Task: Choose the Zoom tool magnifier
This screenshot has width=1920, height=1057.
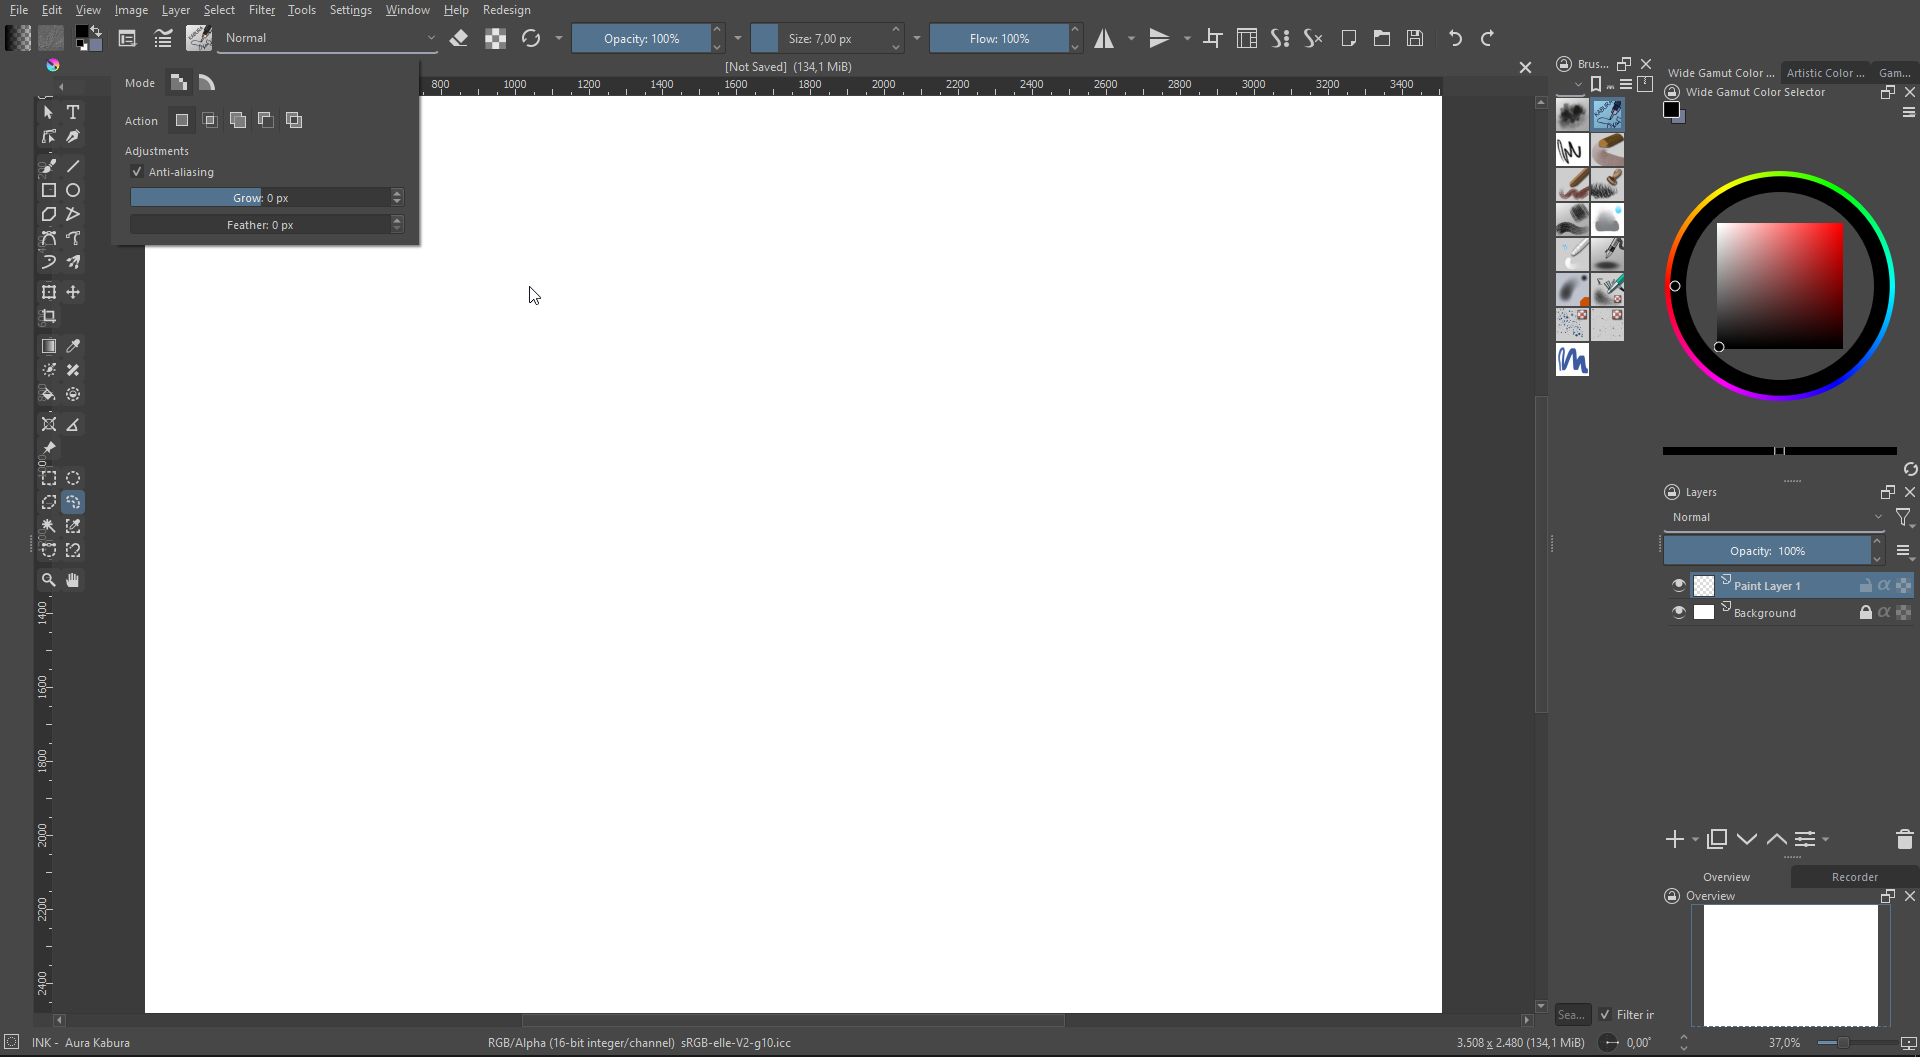Action: pos(48,580)
